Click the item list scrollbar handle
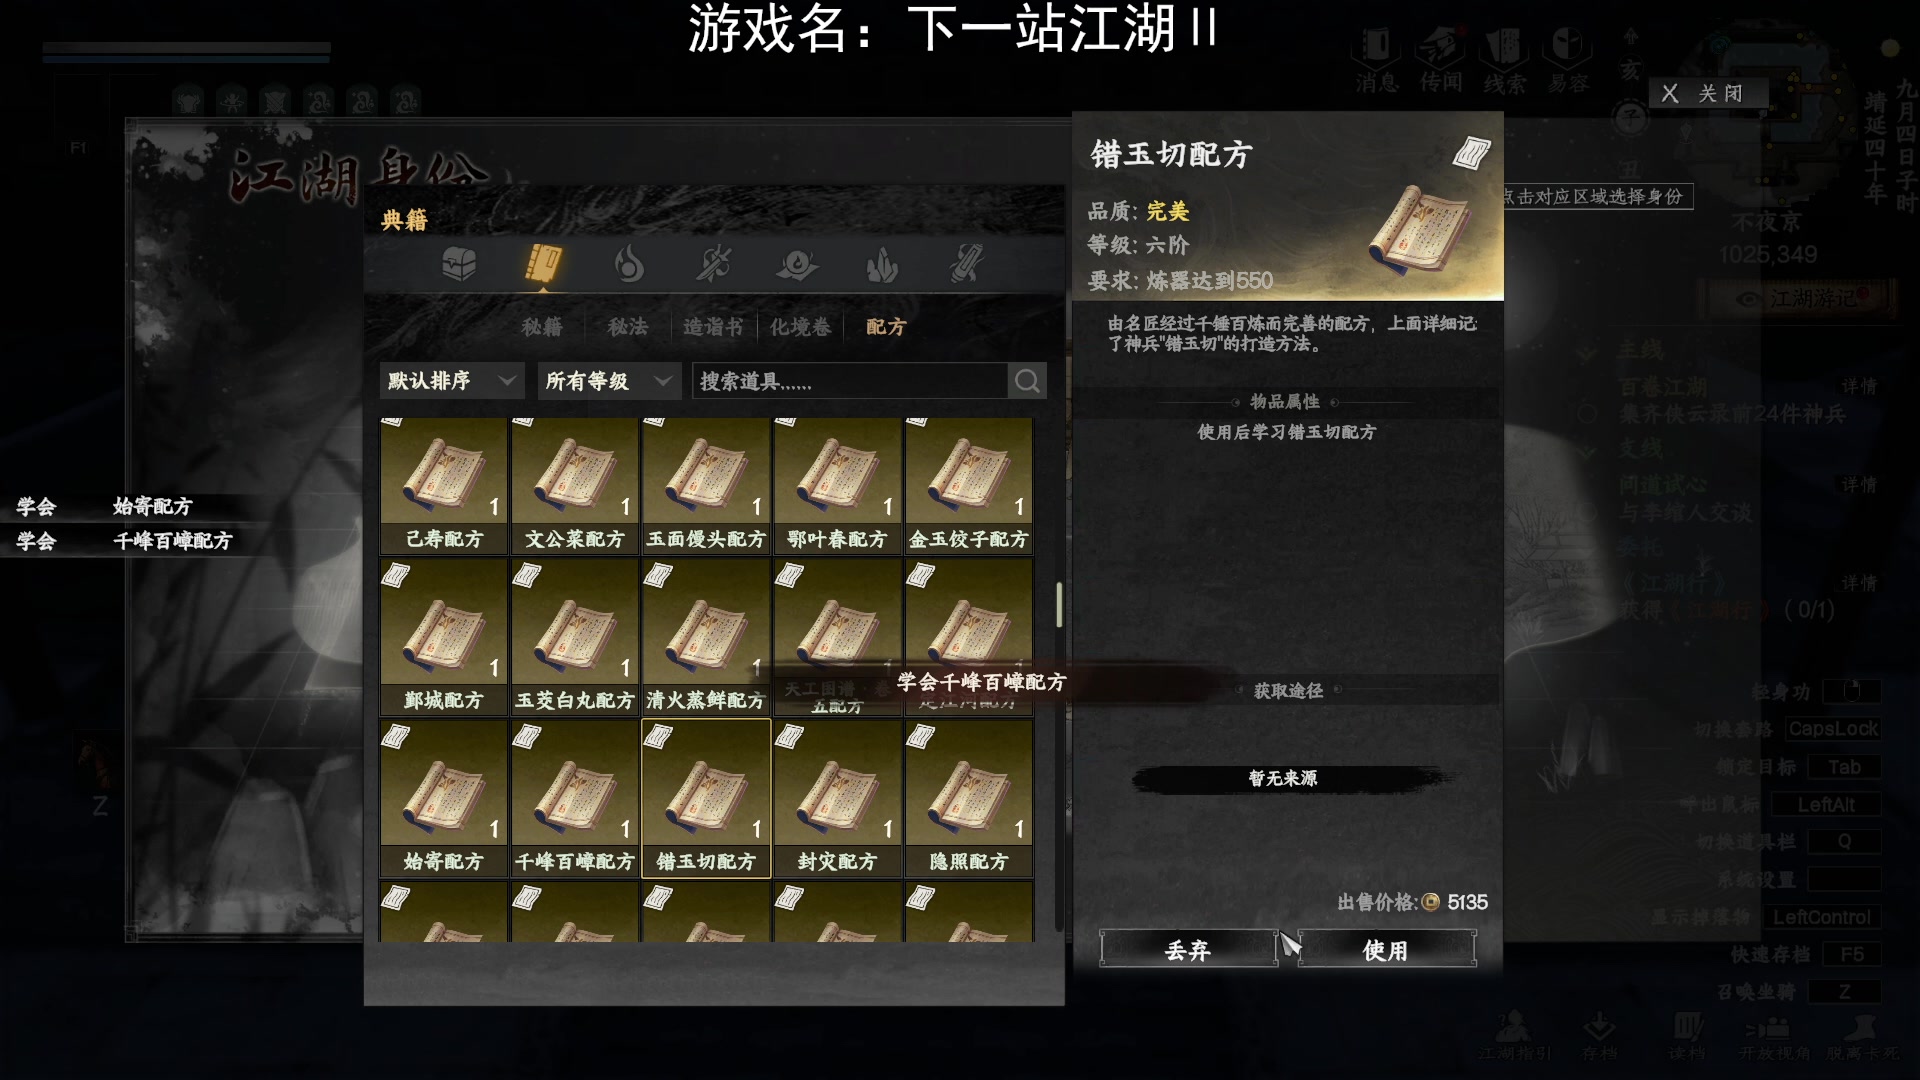 click(x=1059, y=605)
